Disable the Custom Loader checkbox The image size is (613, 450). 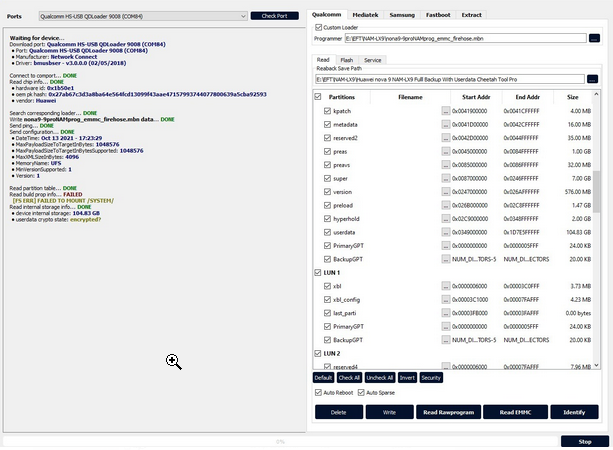click(x=319, y=27)
